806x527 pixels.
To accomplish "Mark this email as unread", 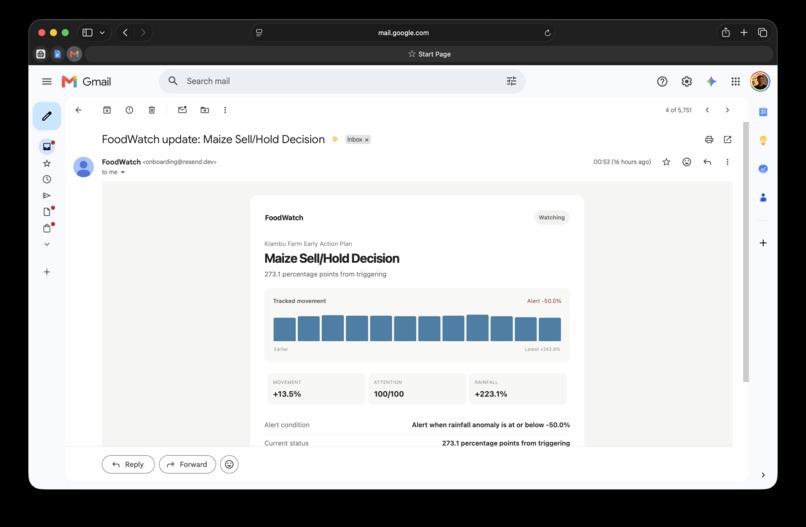I will tap(182, 110).
